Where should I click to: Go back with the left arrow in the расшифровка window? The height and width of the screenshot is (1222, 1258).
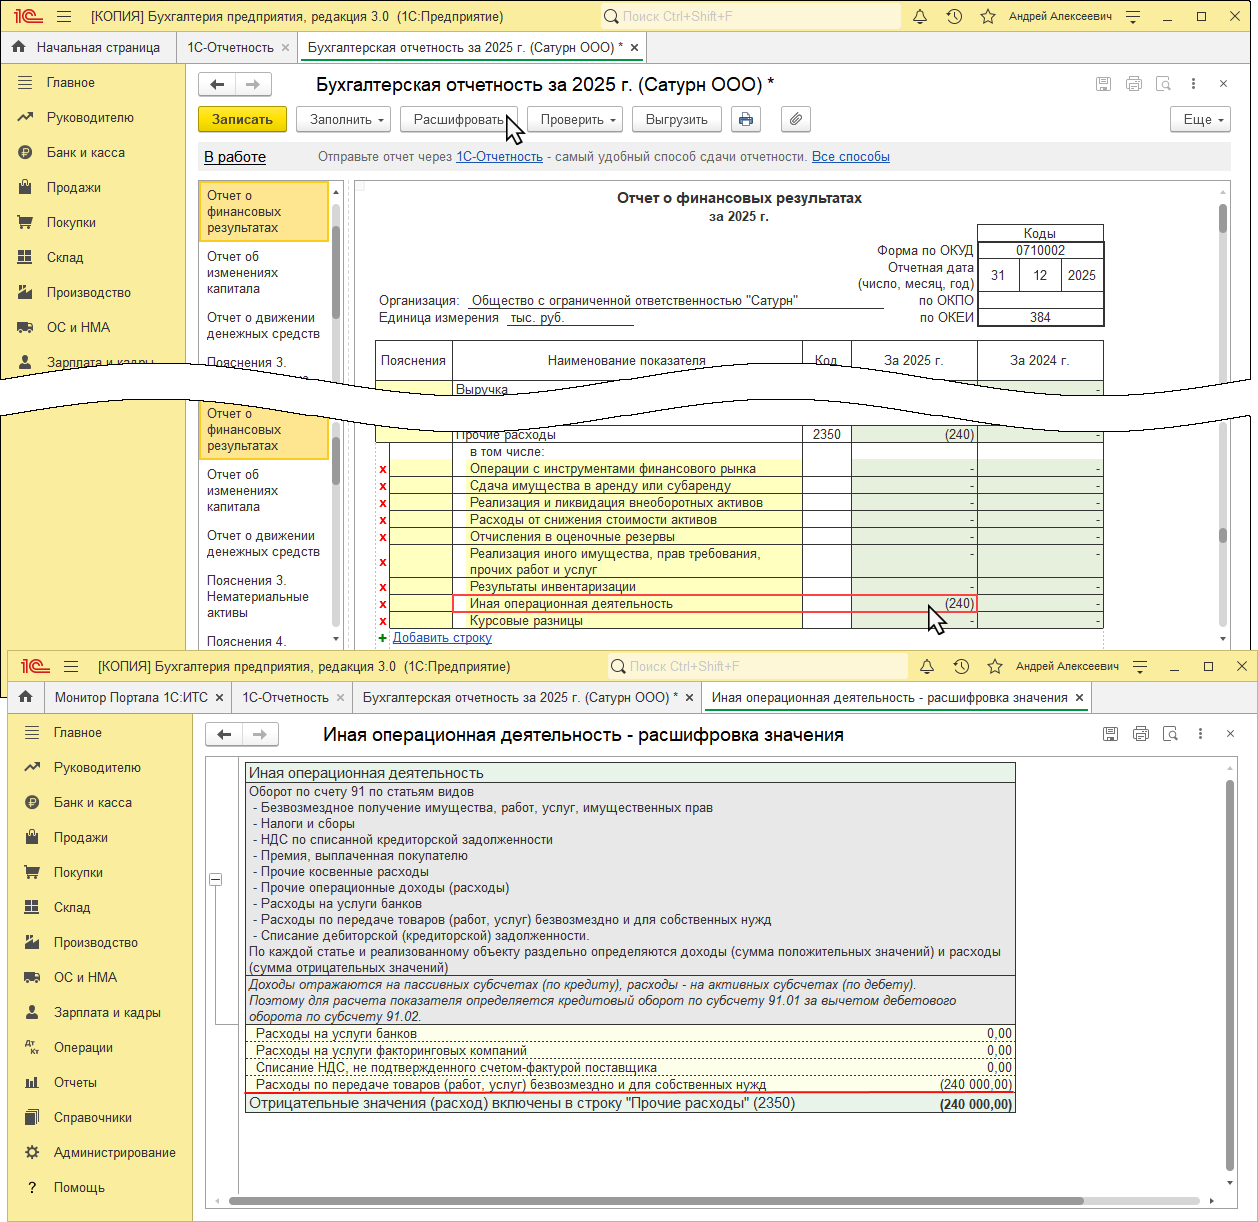coord(224,734)
